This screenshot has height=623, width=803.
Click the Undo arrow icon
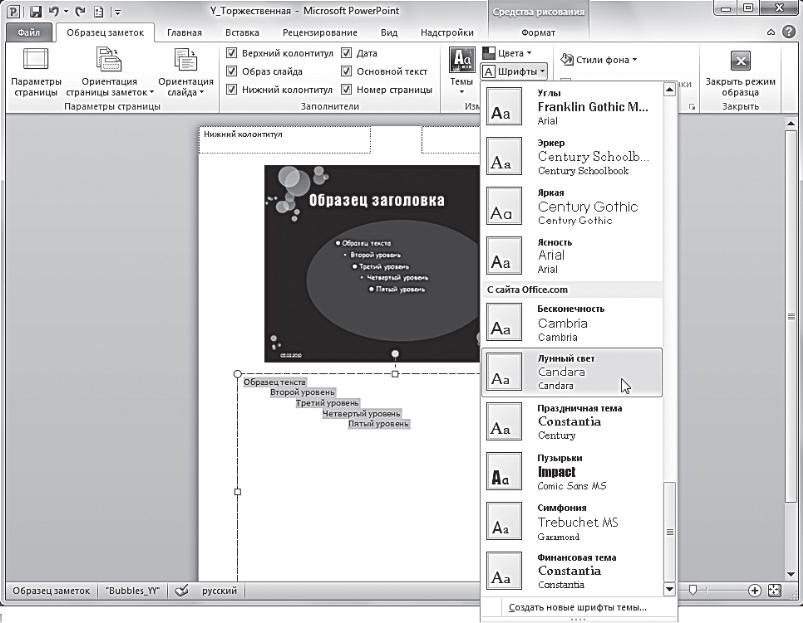pyautogui.click(x=54, y=11)
